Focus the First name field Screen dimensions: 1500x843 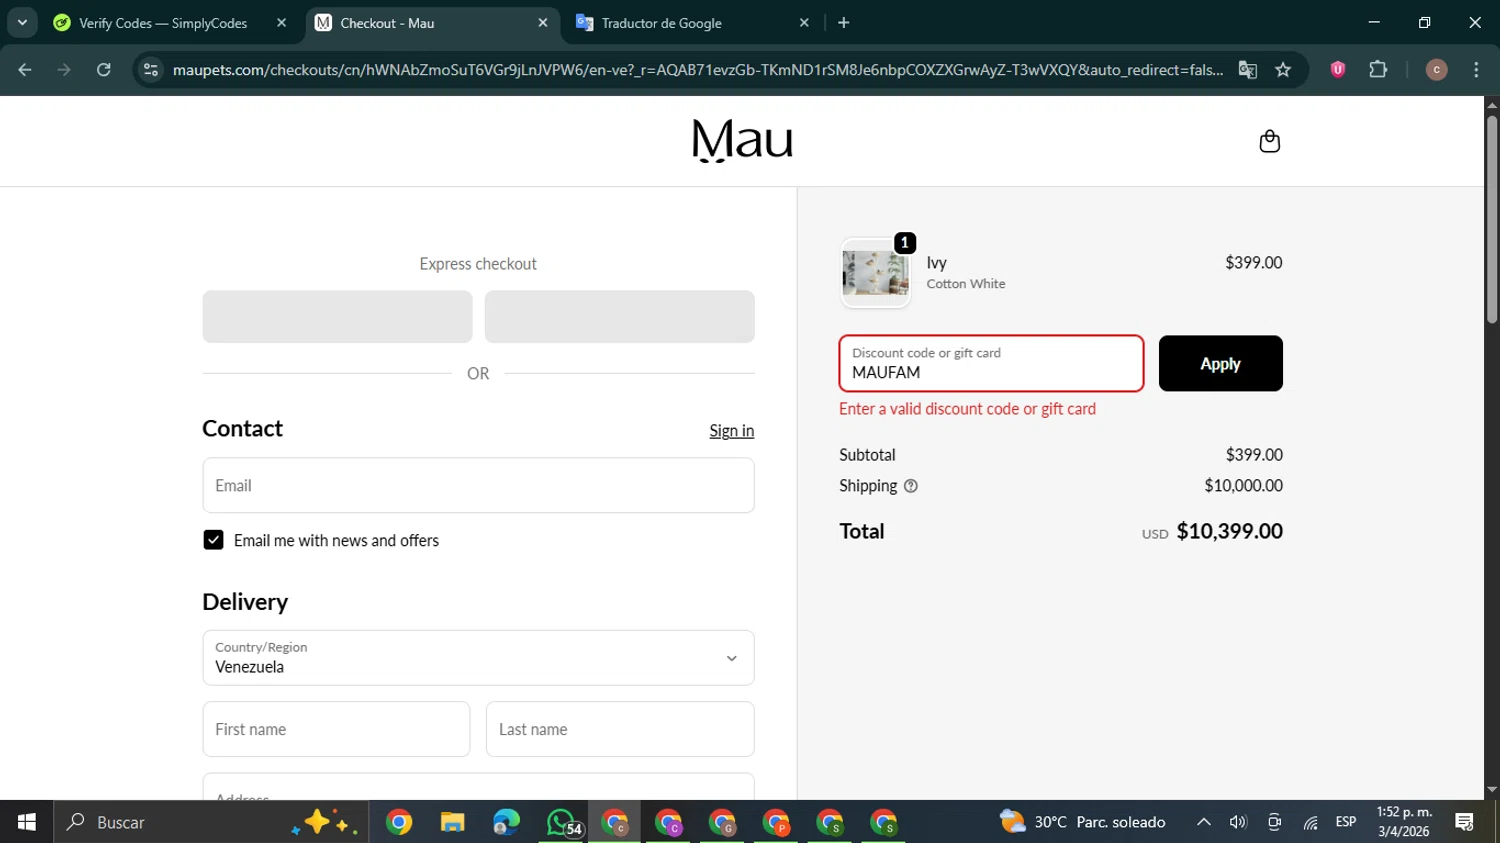coord(336,729)
